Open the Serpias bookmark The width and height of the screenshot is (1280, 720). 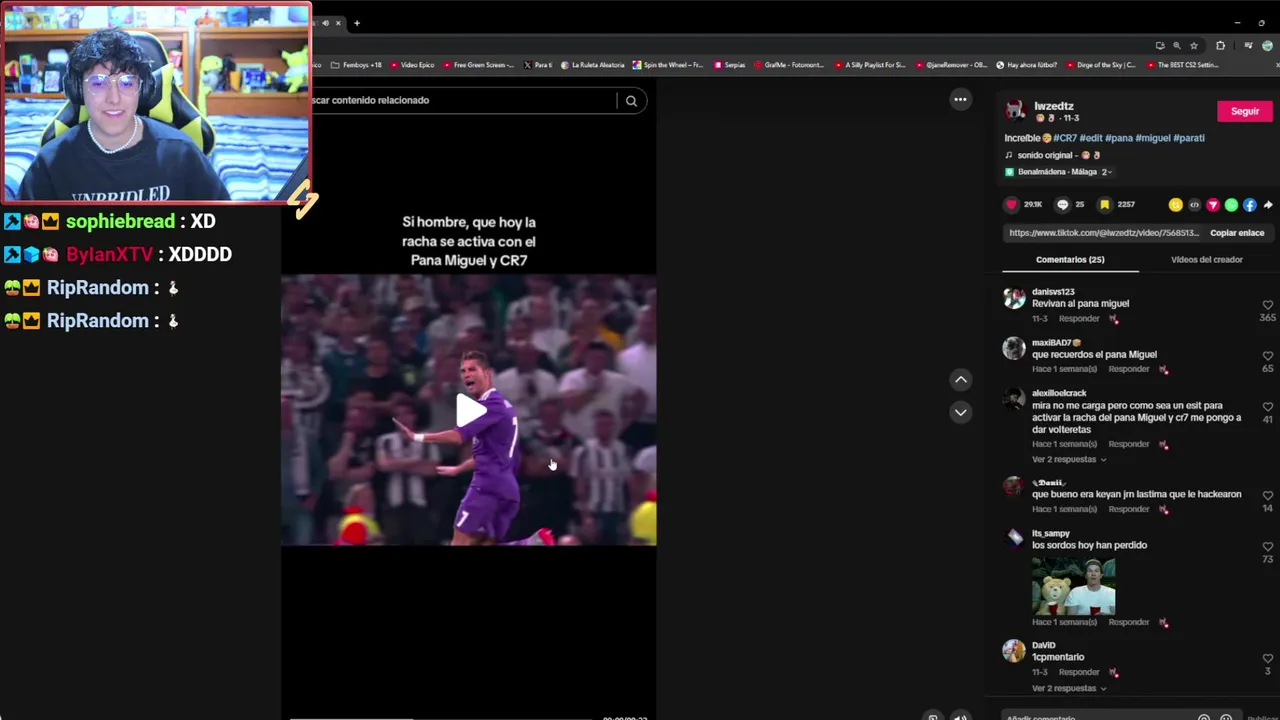tap(730, 65)
